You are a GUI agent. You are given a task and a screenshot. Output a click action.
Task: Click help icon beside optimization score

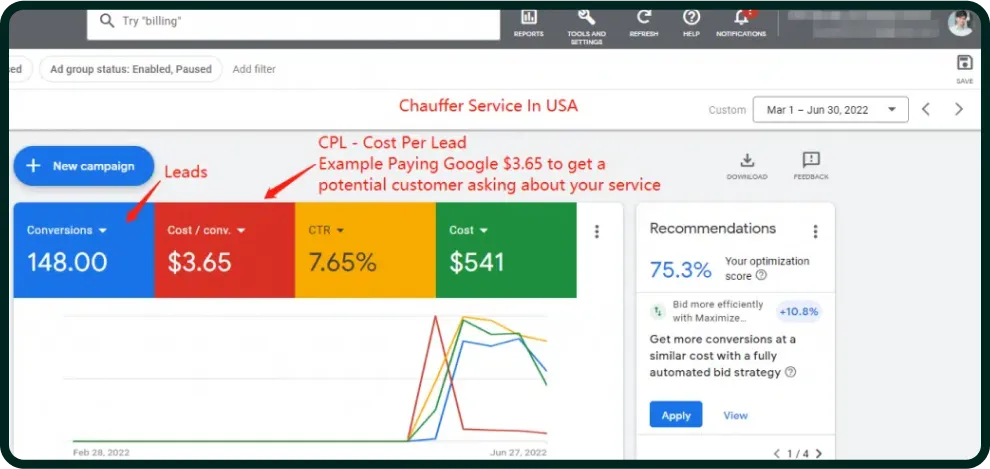pos(761,275)
